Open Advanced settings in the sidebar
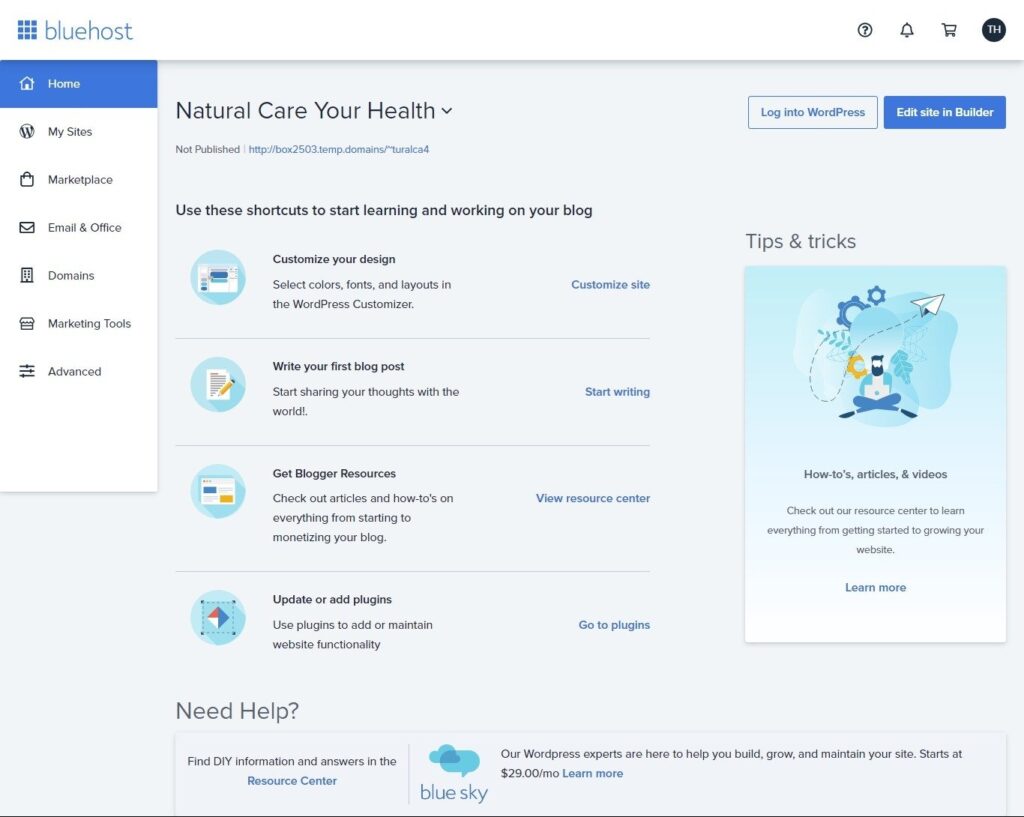This screenshot has height=817, width=1024. pyautogui.click(x=74, y=372)
